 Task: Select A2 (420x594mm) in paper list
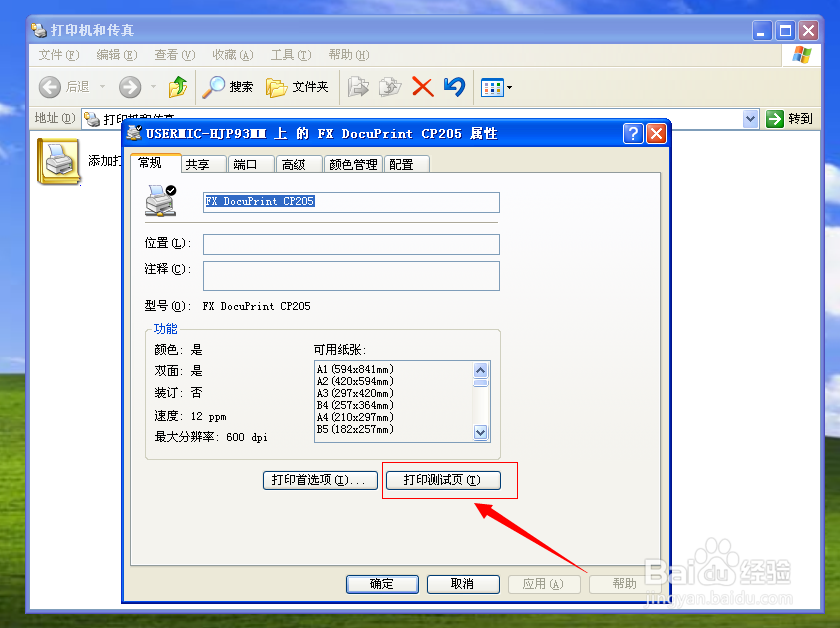tap(355, 382)
